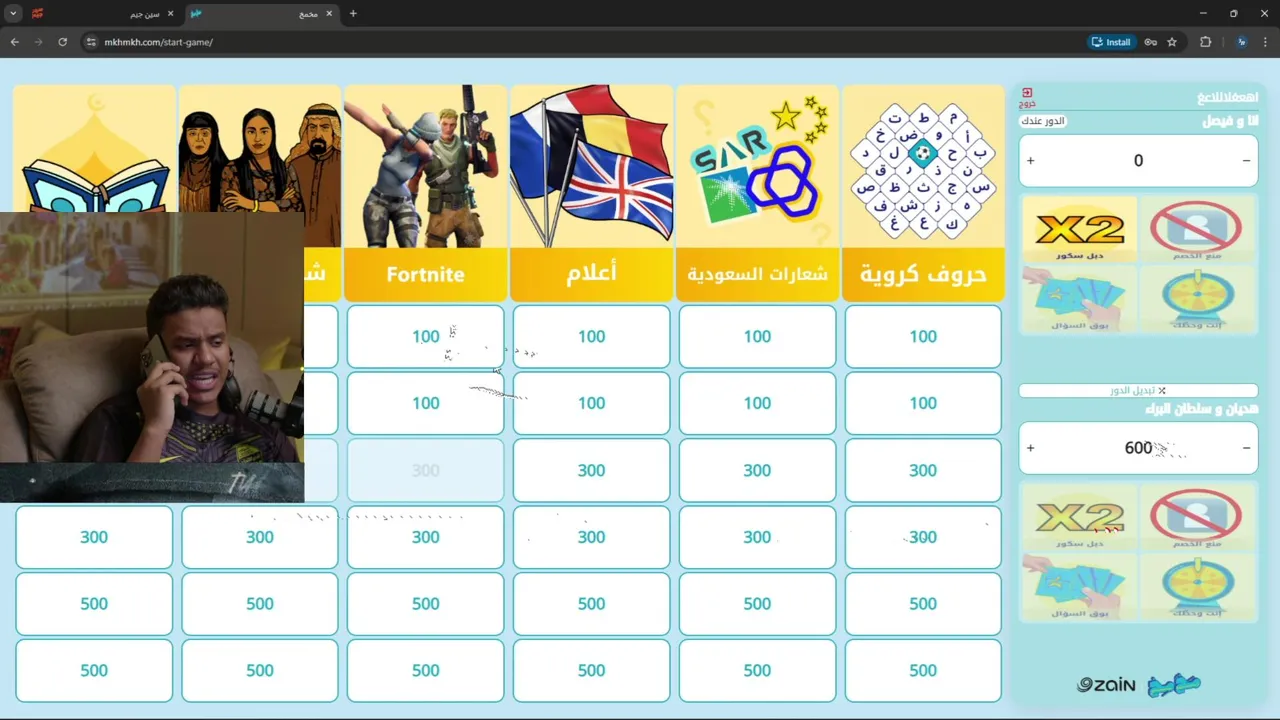Go back in the browser

tap(15, 42)
